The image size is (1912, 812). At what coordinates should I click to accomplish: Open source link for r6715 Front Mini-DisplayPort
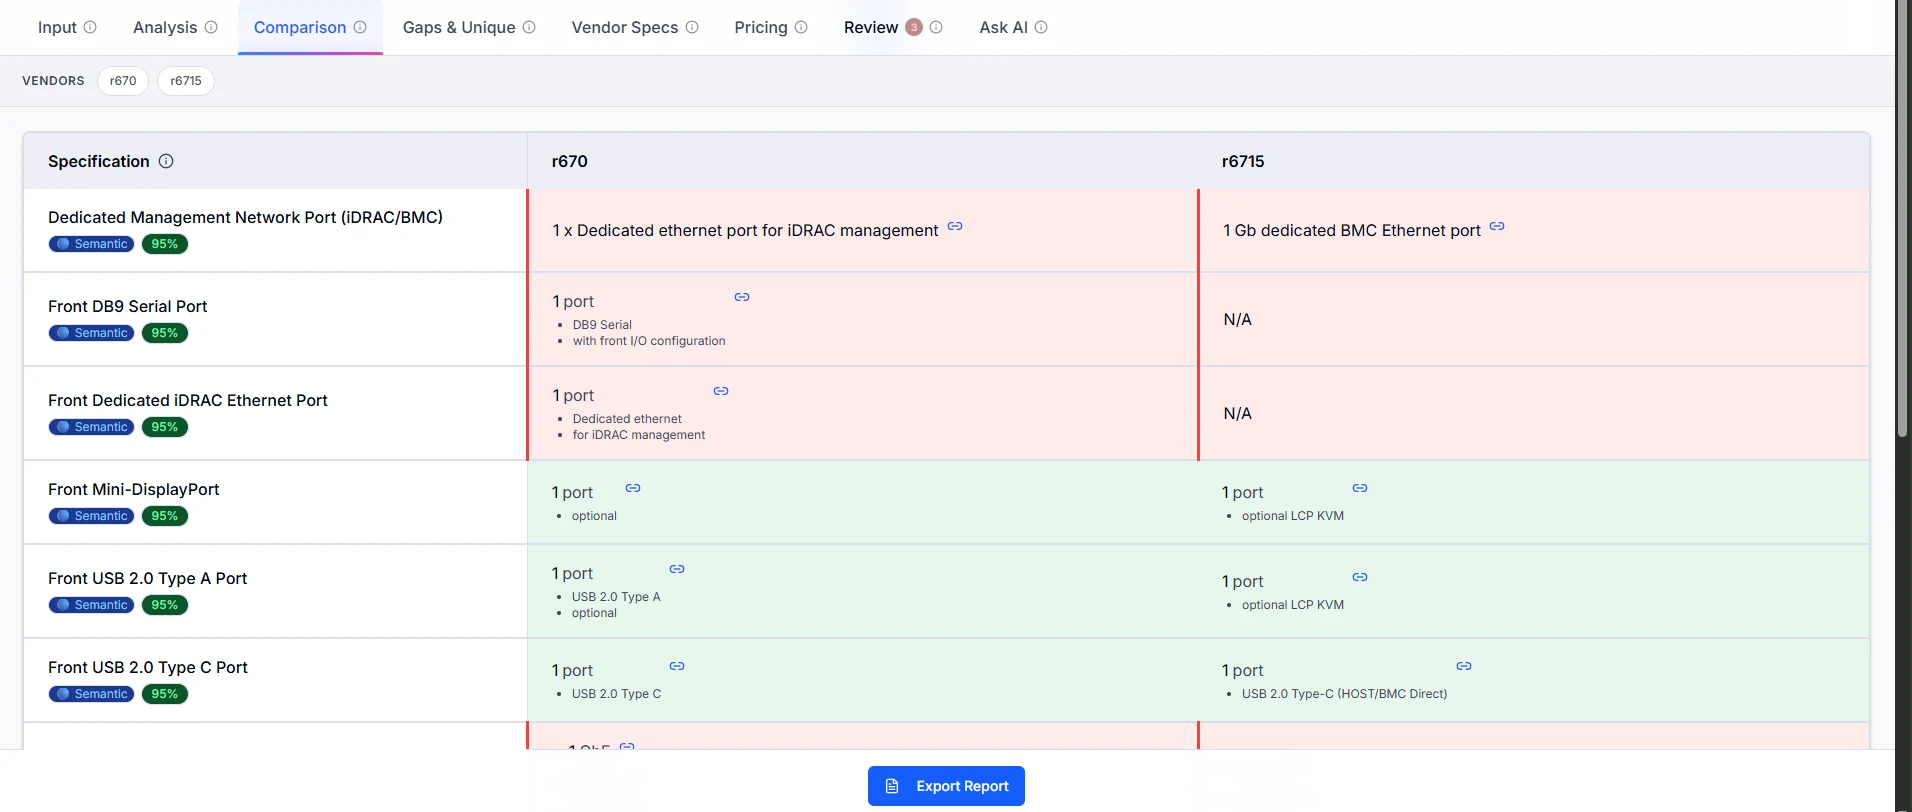tap(1360, 488)
